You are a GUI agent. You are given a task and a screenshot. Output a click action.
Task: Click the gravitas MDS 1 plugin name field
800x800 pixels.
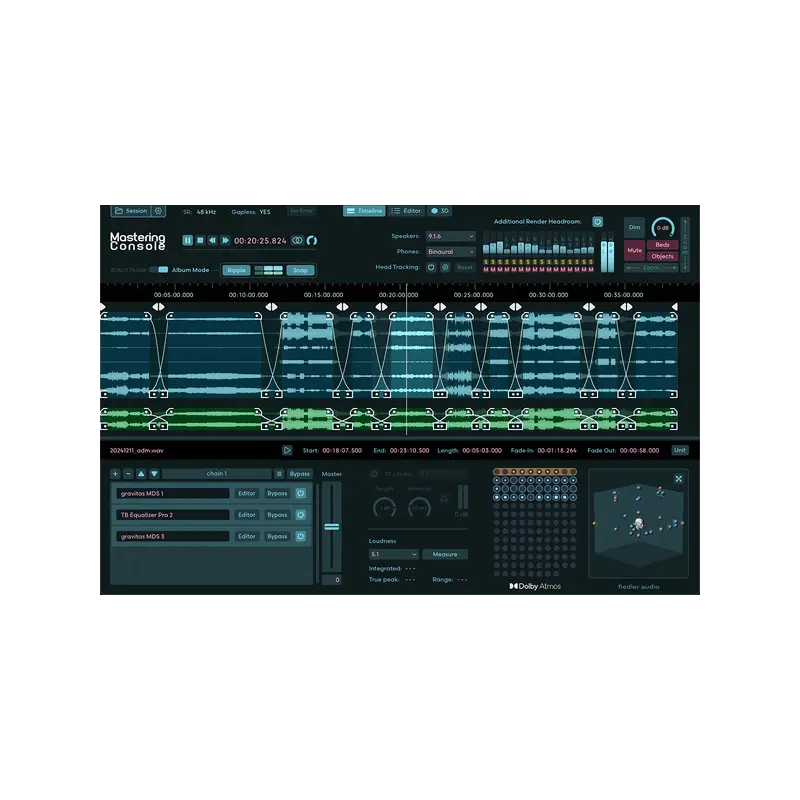[x=173, y=493]
